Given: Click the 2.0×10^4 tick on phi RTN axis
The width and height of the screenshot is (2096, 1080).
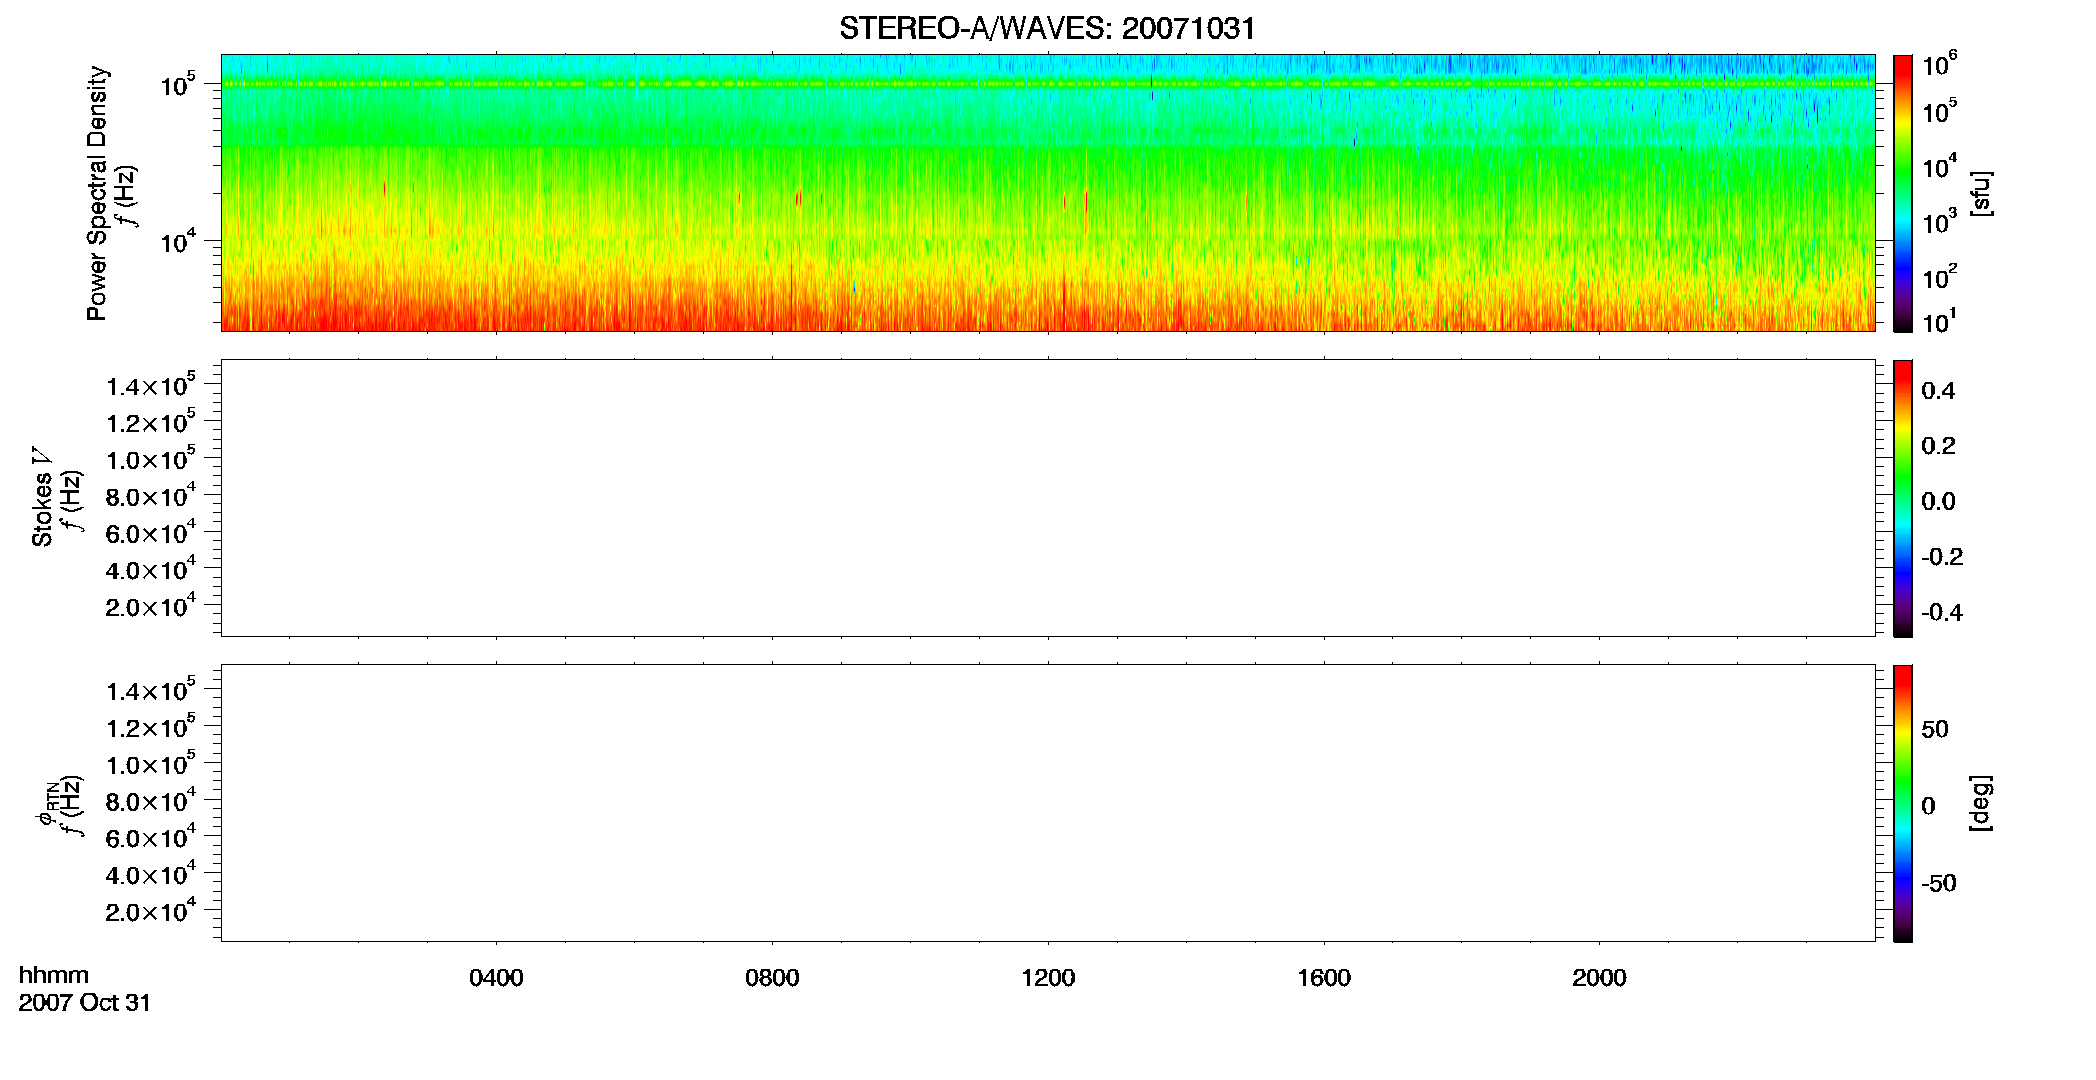Looking at the screenshot, I should point(151,910).
